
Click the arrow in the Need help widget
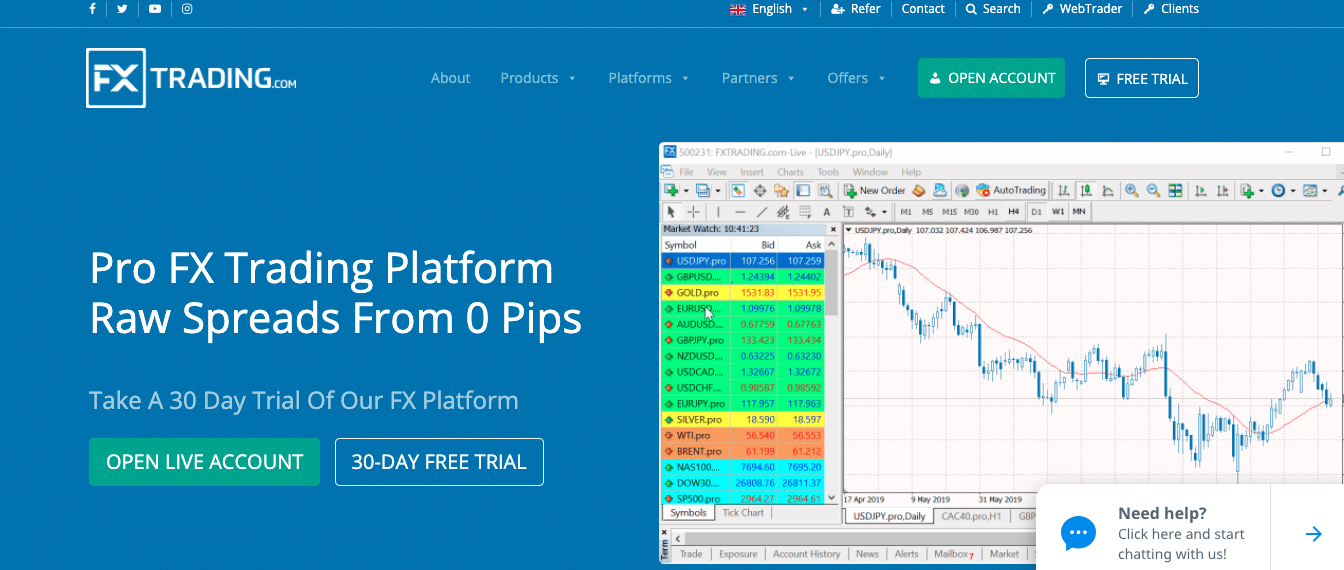1314,534
